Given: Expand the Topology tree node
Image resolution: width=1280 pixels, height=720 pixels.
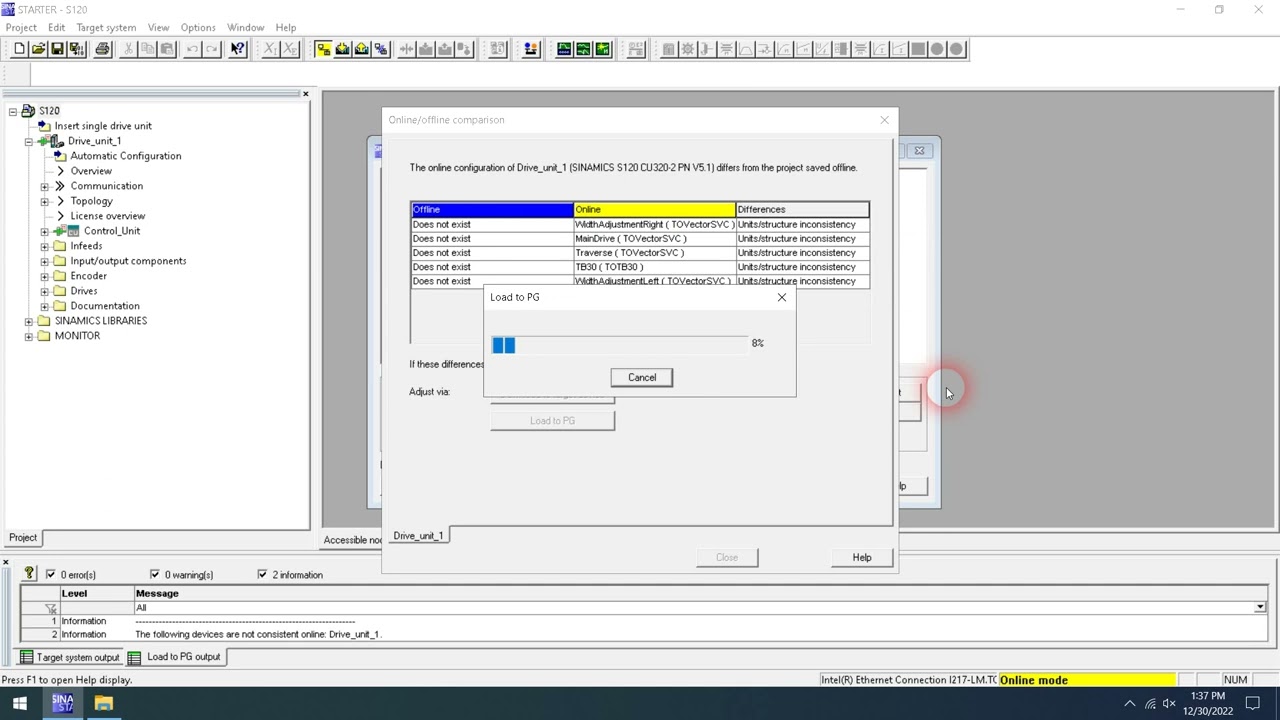Looking at the screenshot, I should [x=45, y=201].
